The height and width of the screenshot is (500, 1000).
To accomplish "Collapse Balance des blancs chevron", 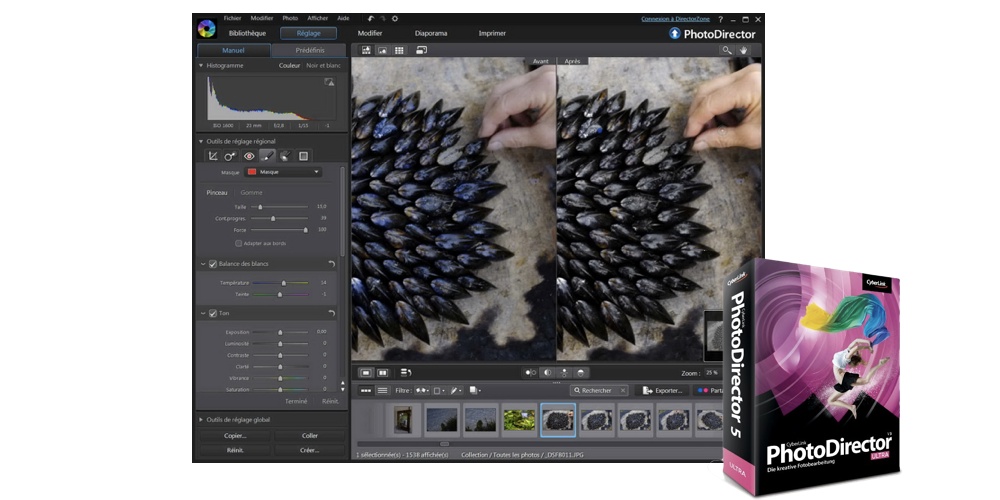I will pyautogui.click(x=203, y=263).
